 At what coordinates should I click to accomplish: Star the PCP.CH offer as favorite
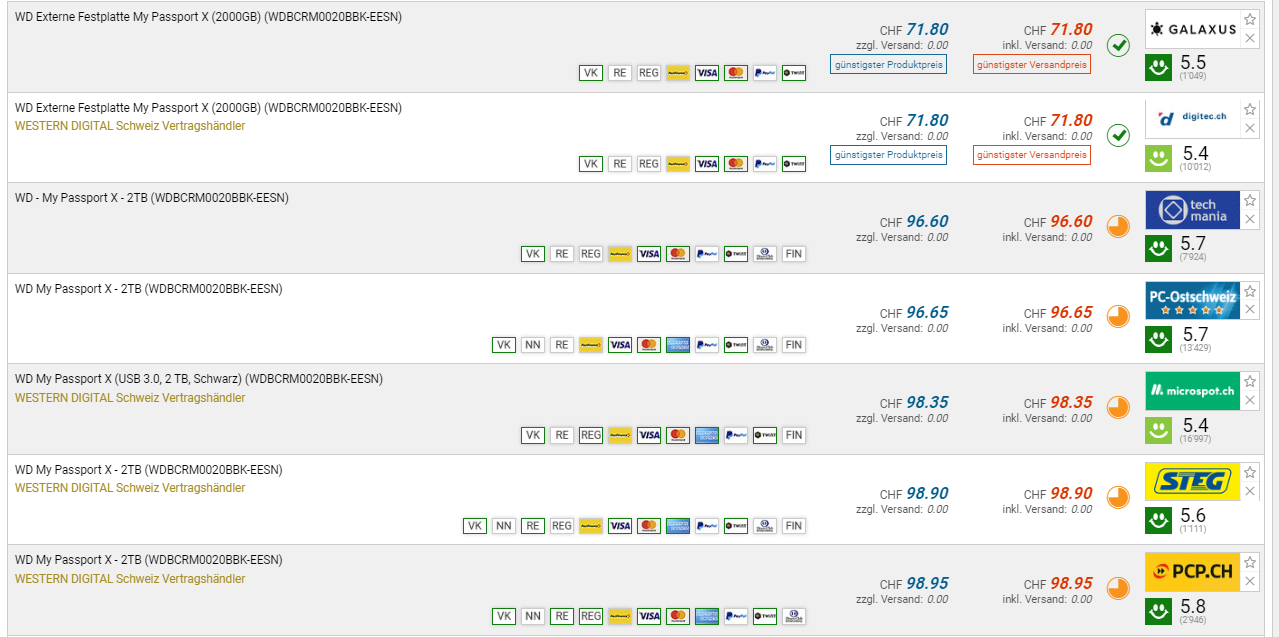tap(1250, 563)
